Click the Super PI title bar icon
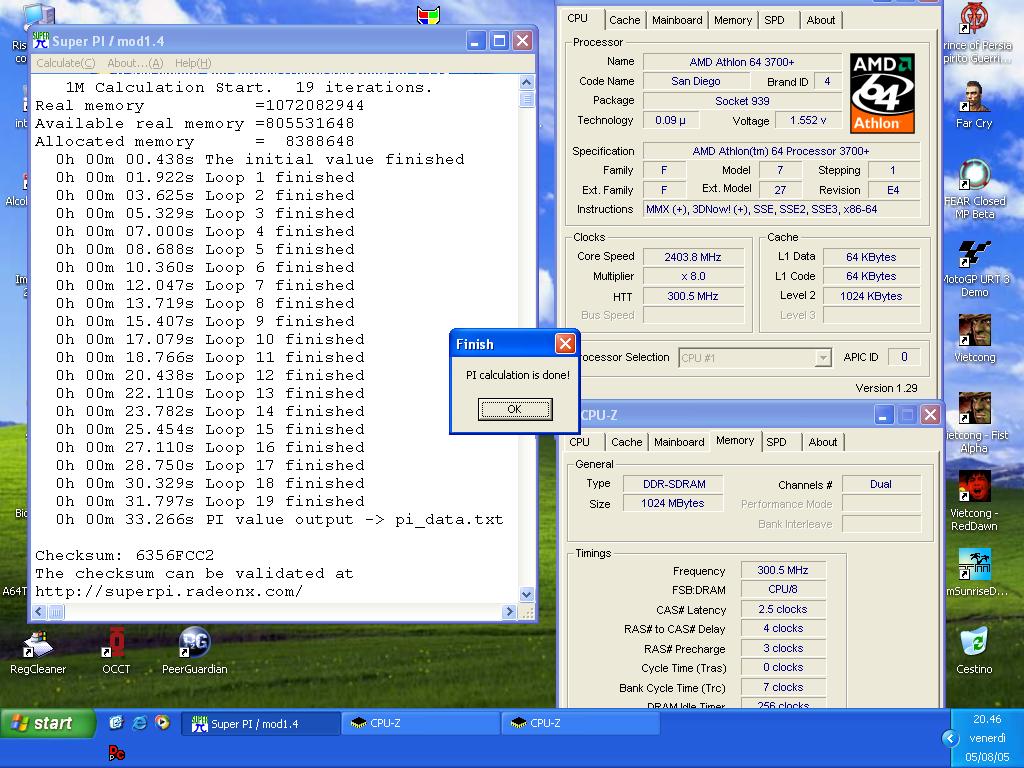The height and width of the screenshot is (768, 1024). tap(40, 41)
